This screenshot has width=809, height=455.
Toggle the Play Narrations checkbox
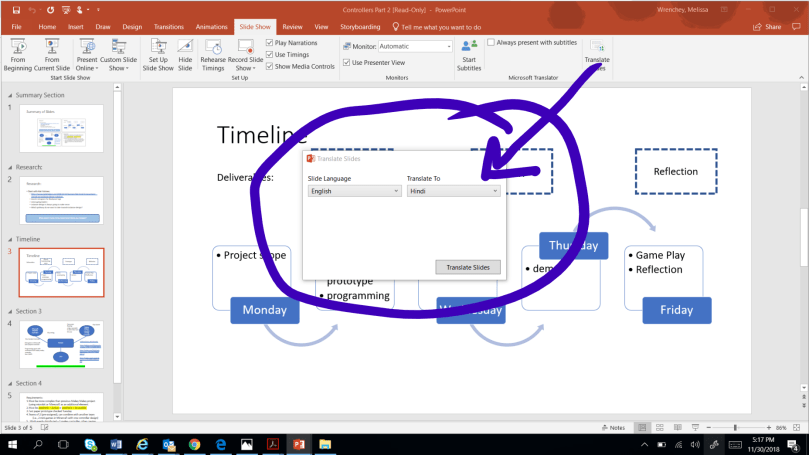(x=270, y=44)
